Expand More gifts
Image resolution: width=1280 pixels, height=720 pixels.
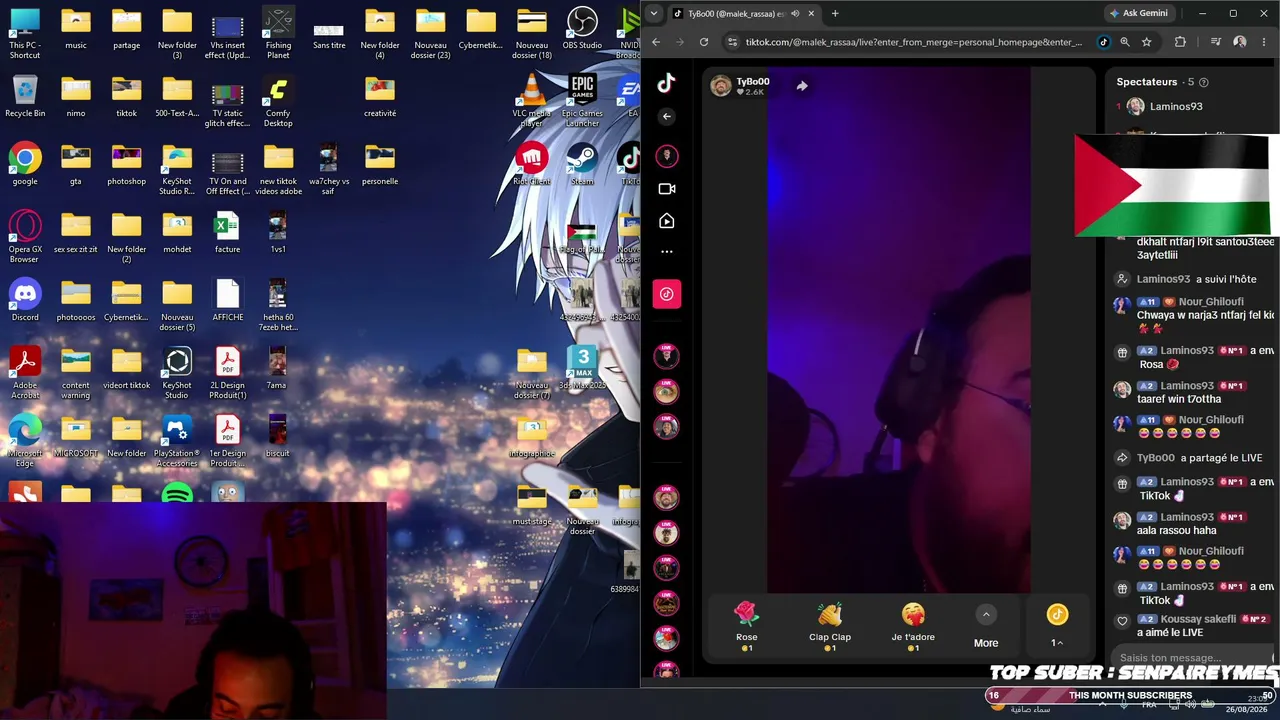tap(986, 628)
